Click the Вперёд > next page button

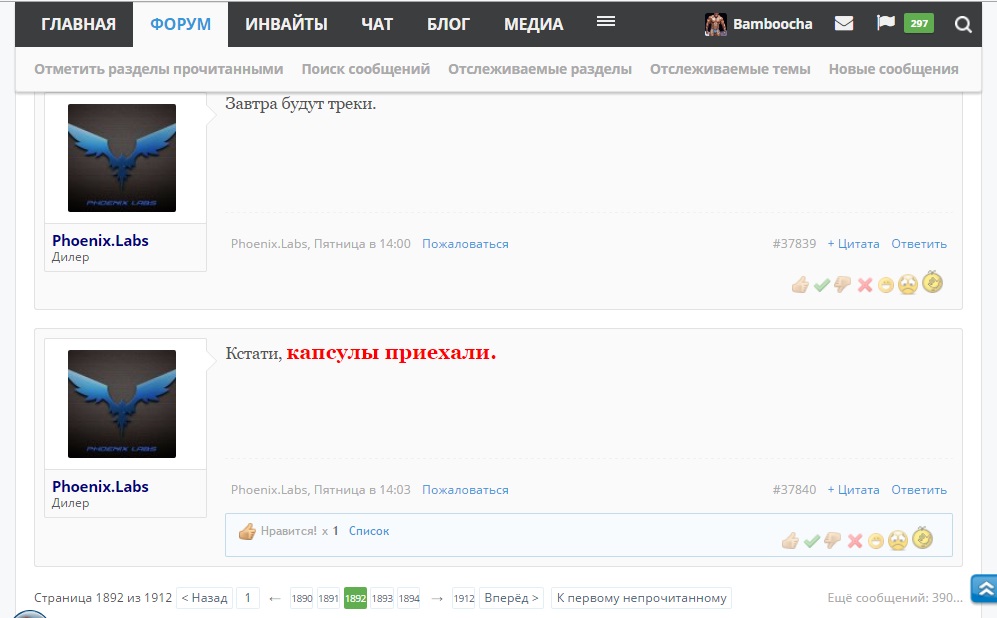pyautogui.click(x=512, y=598)
